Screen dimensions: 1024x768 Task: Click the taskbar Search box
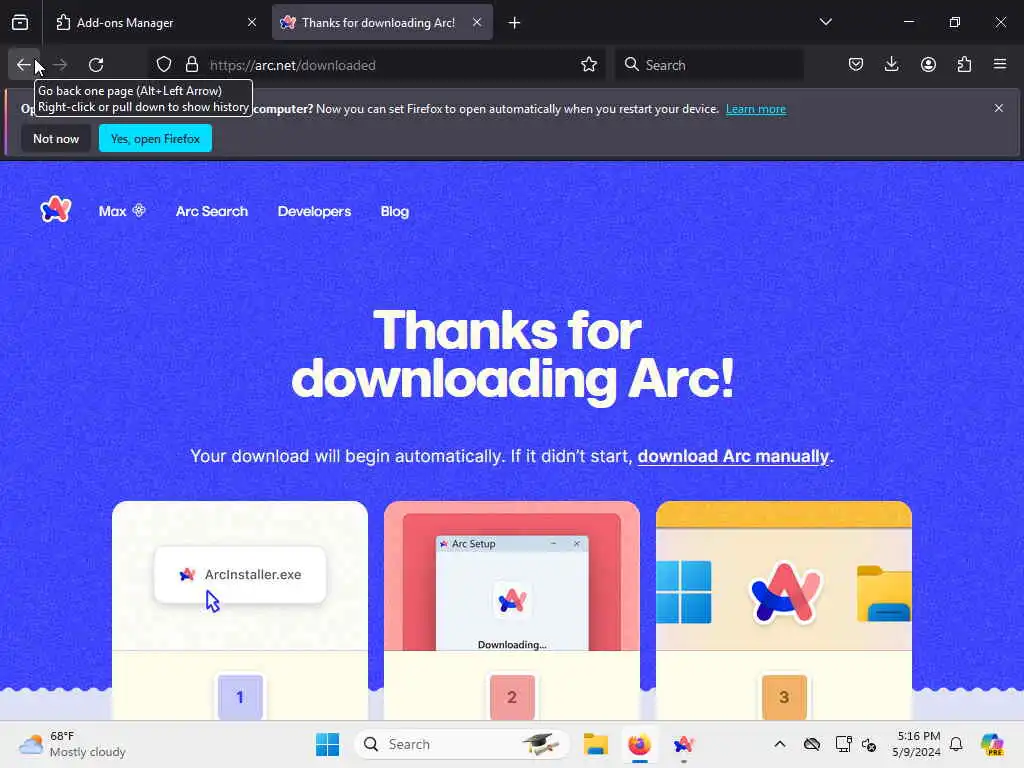[x=461, y=744]
